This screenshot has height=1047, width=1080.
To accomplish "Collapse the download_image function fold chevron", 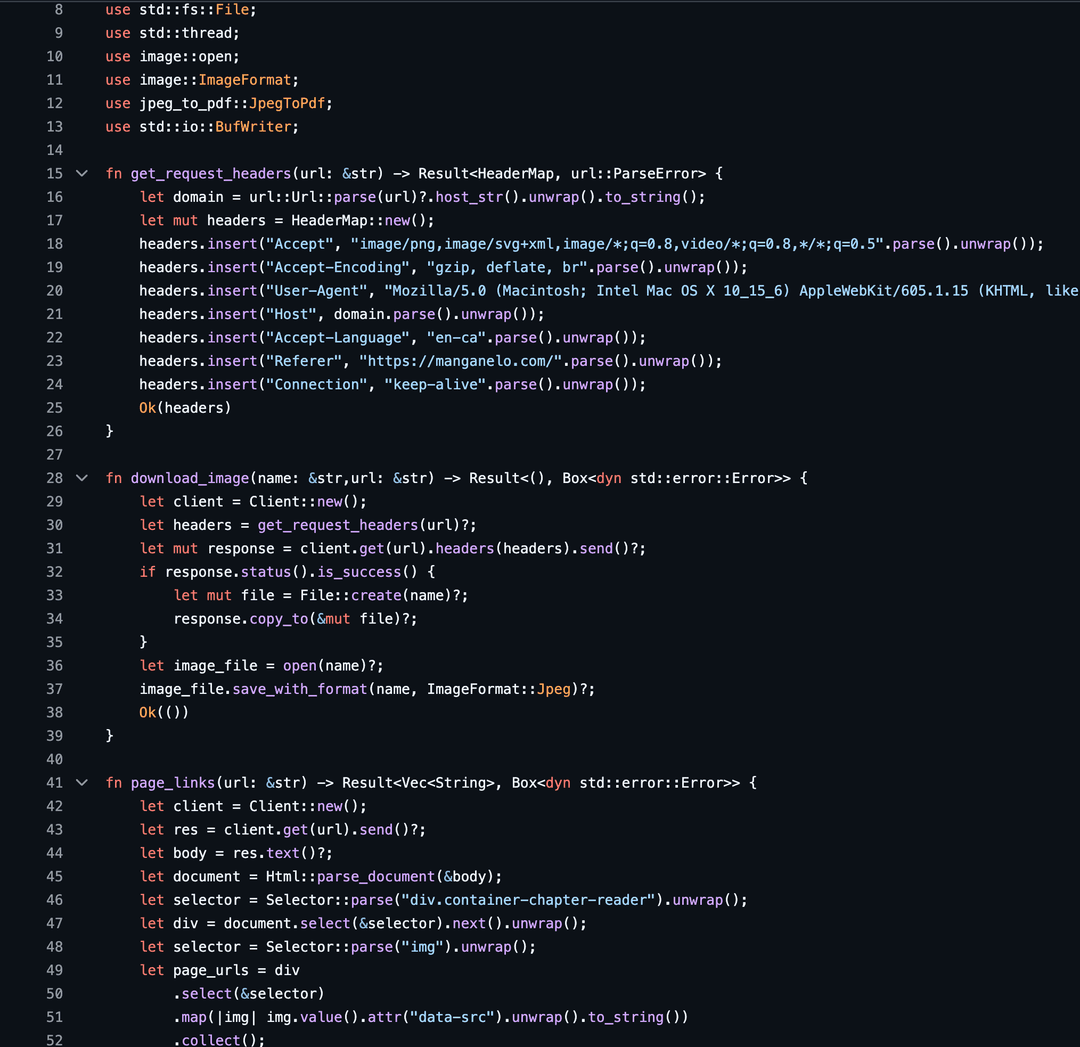I will point(82,478).
